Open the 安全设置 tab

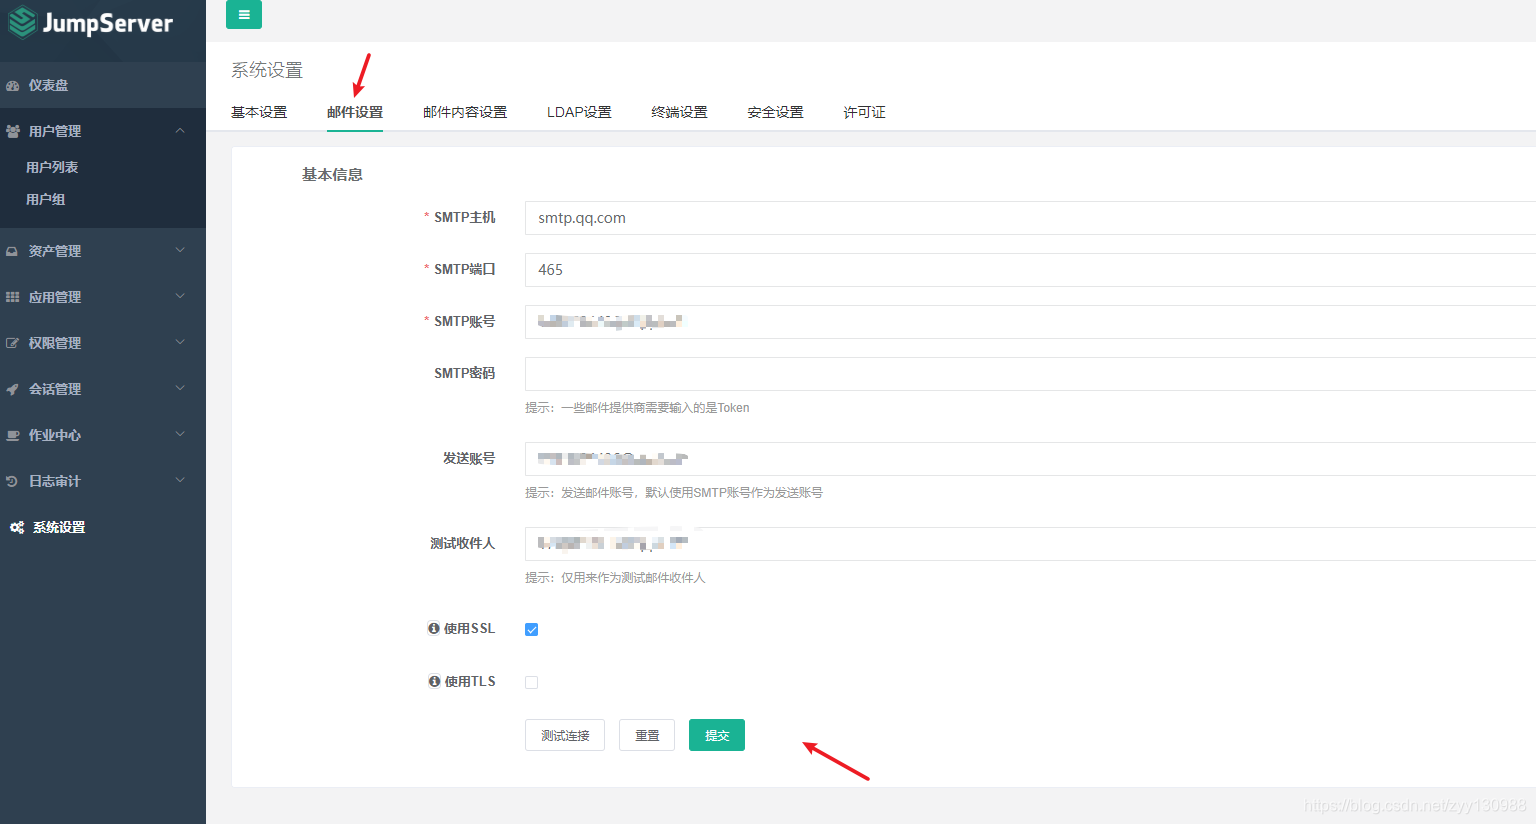tap(775, 112)
